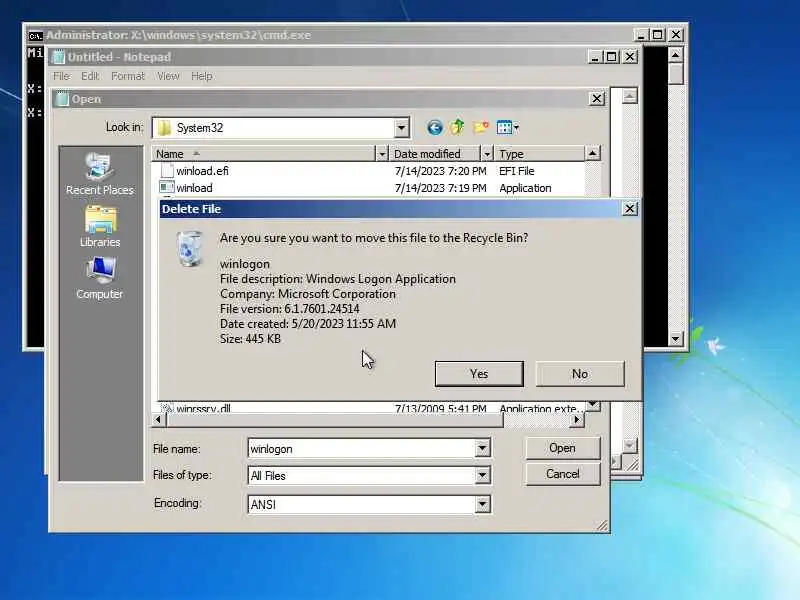Close the Open dialog with X
Image resolution: width=800 pixels, height=600 pixels.
pos(597,98)
